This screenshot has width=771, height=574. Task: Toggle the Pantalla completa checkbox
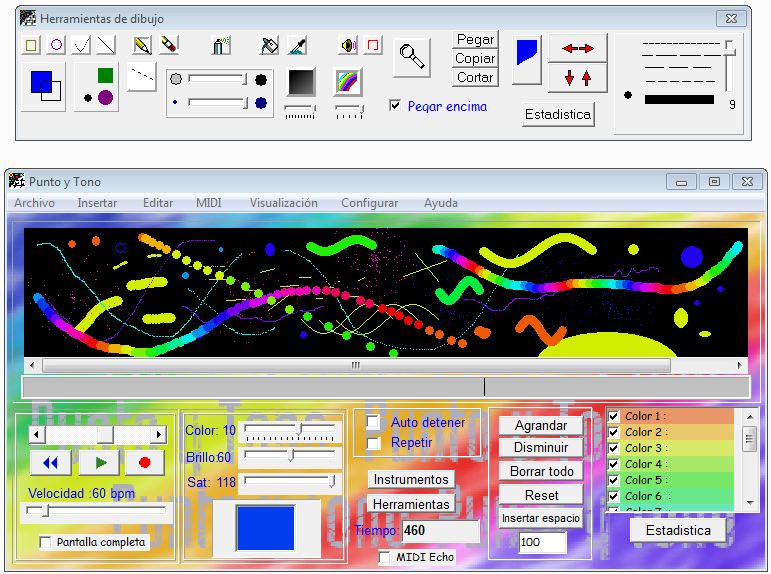point(45,542)
